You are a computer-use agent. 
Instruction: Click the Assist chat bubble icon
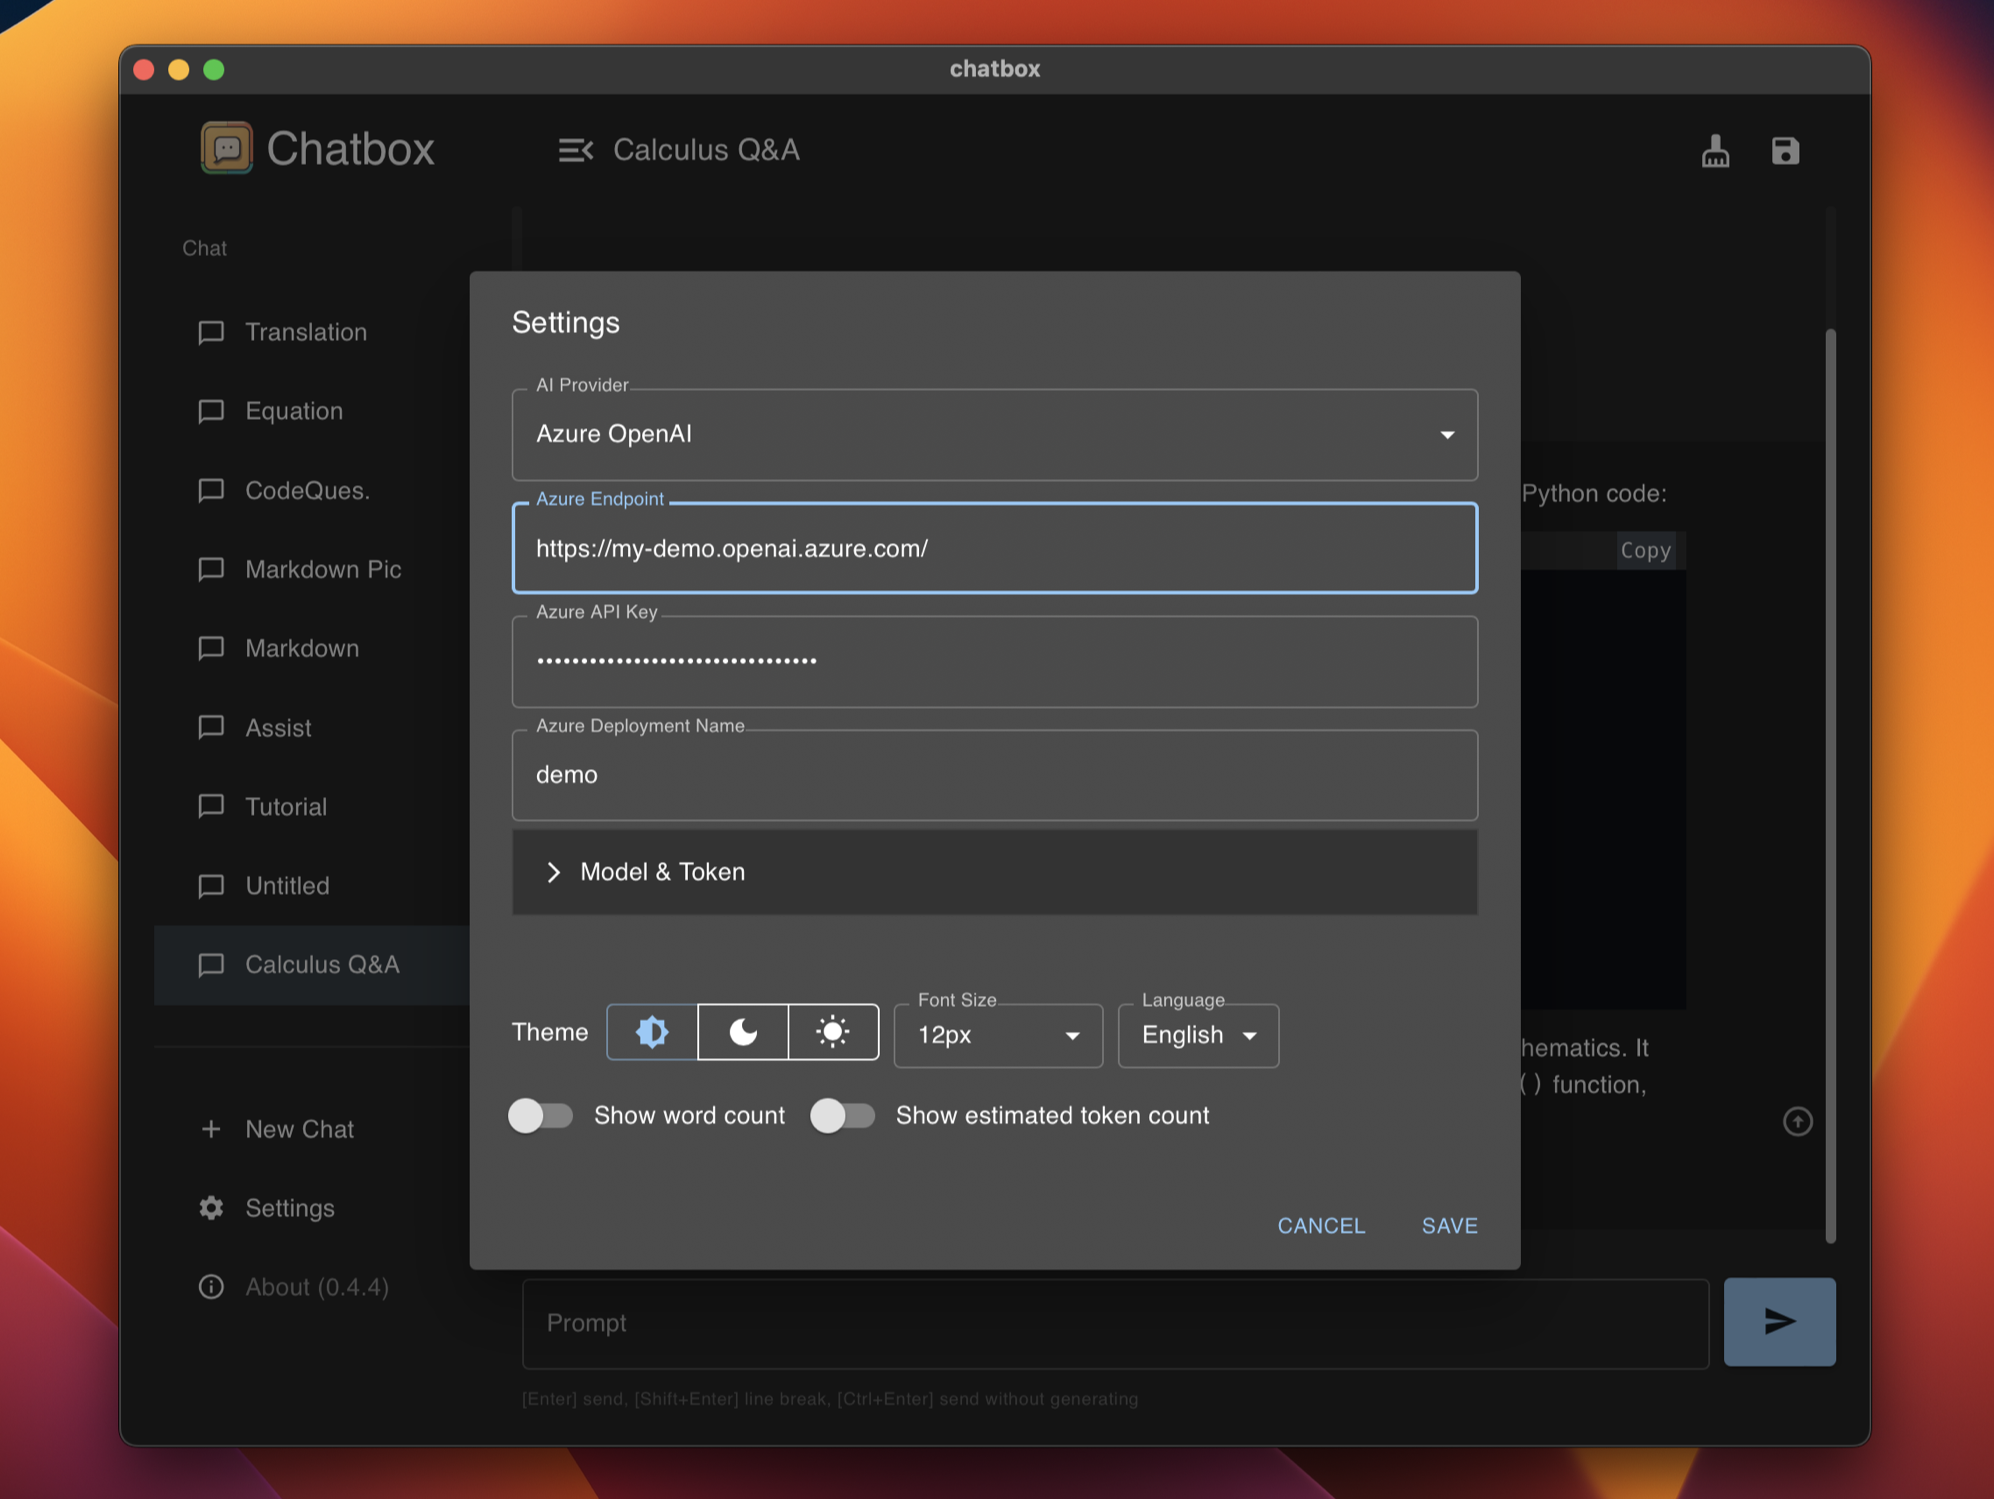coord(211,728)
